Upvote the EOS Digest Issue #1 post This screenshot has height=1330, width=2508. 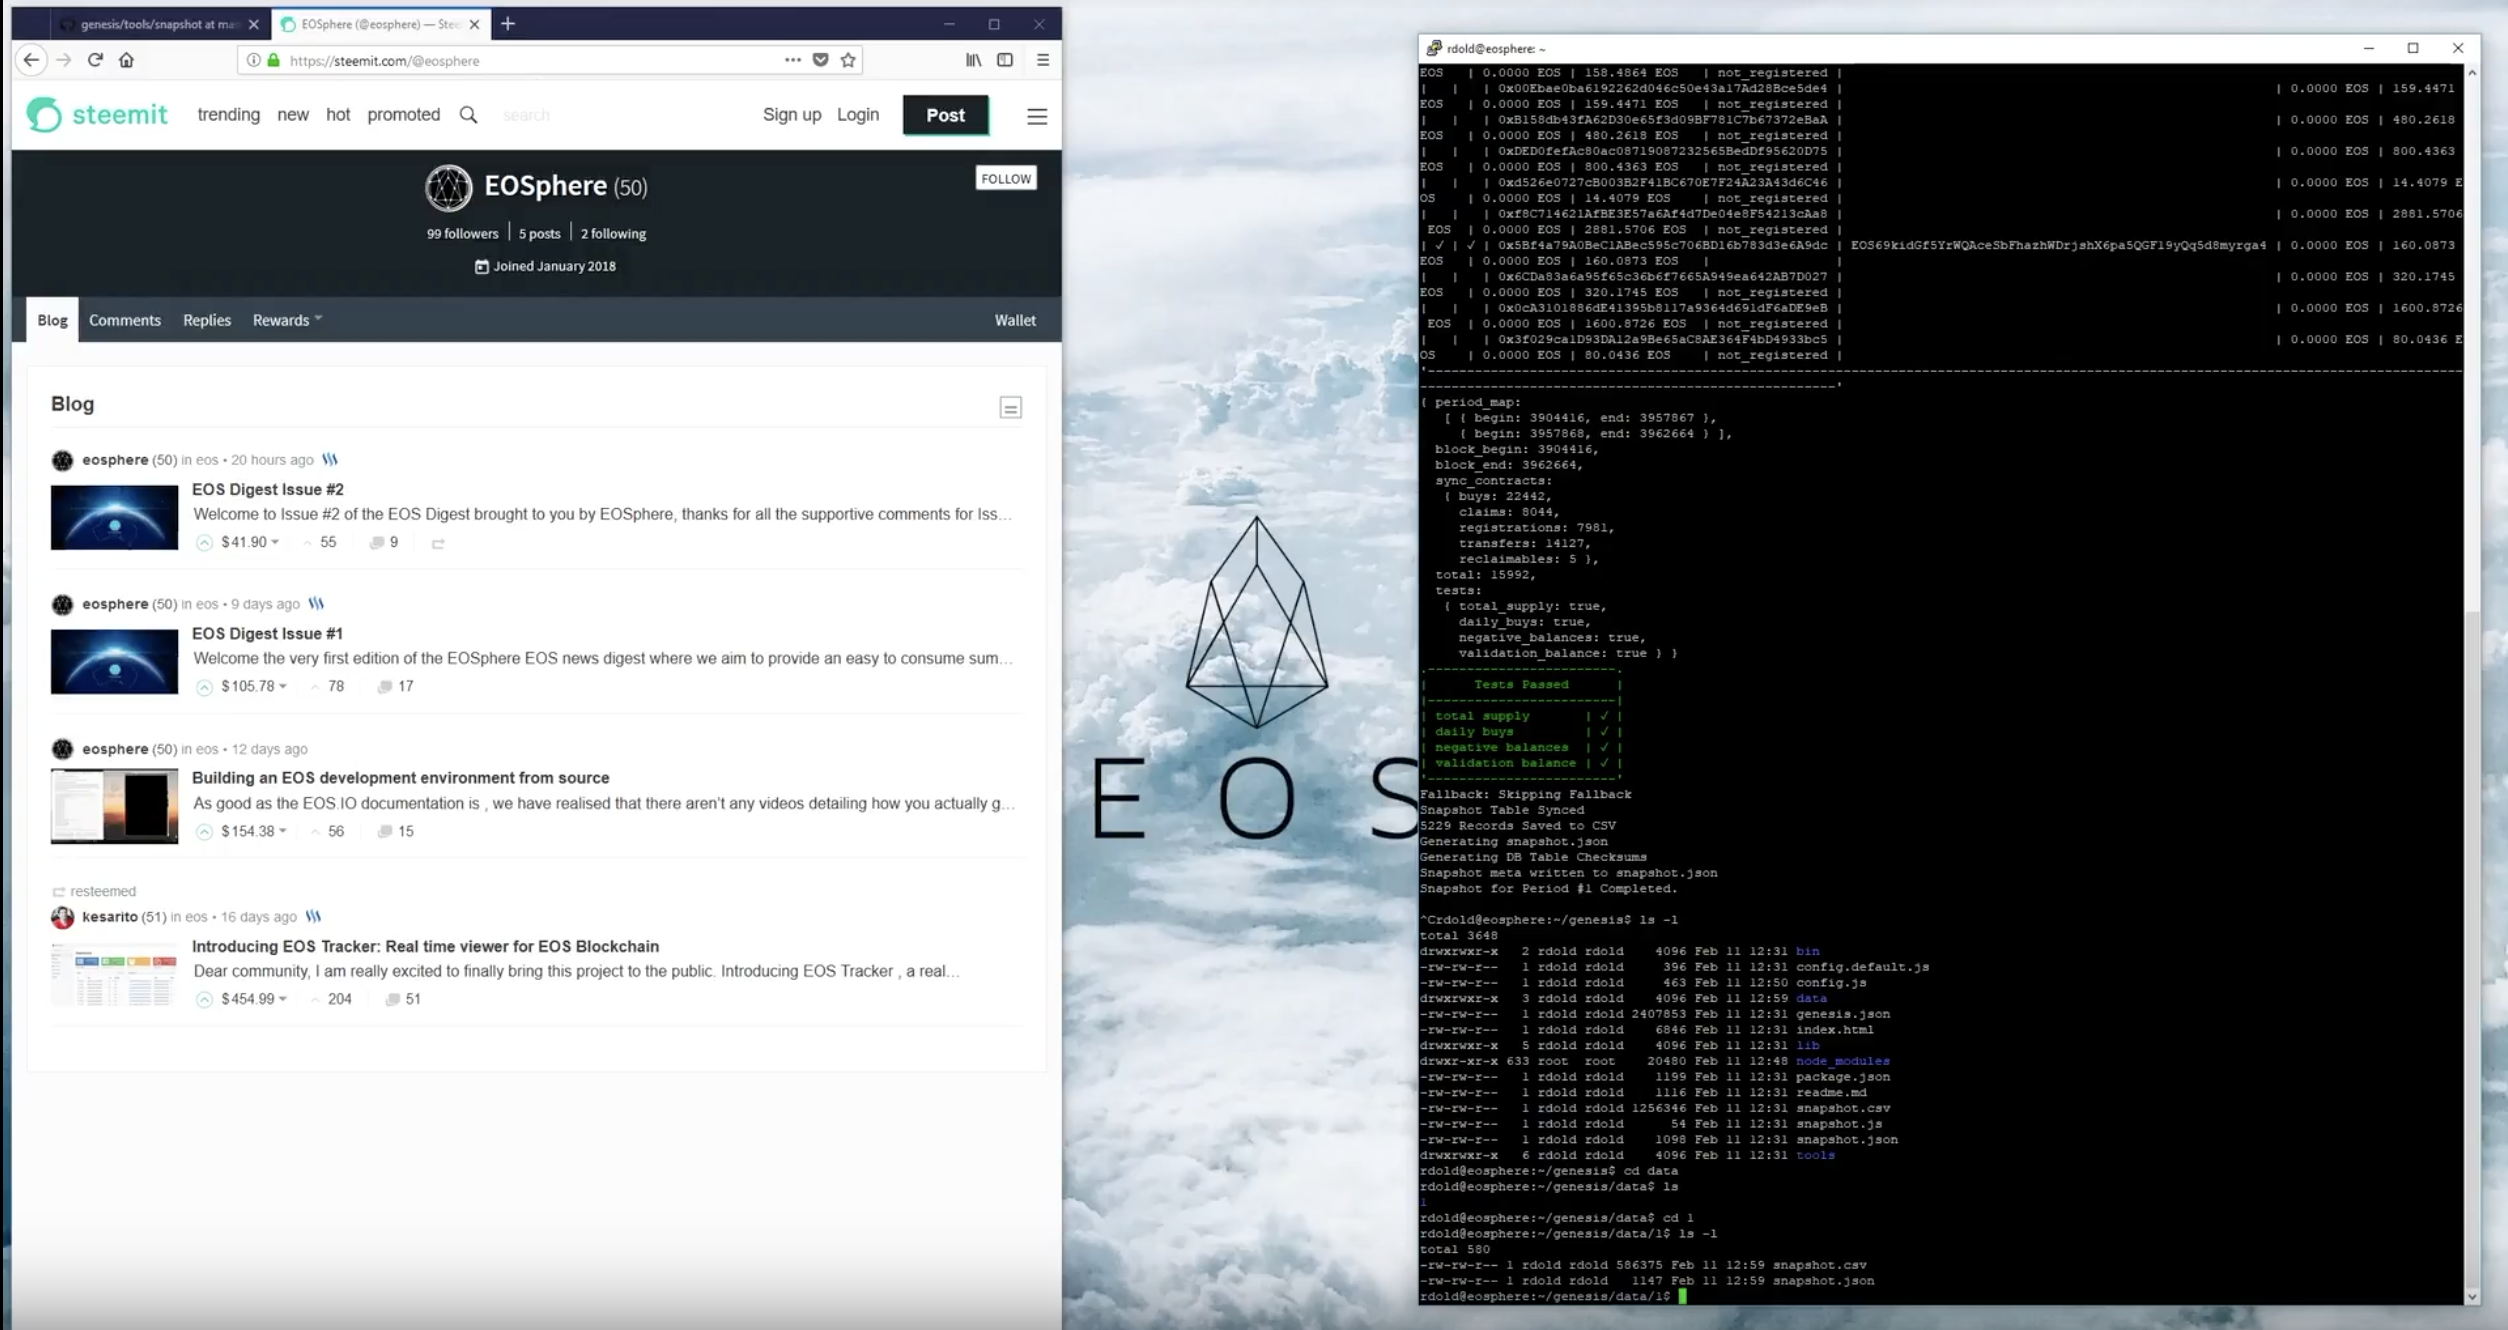tap(204, 687)
